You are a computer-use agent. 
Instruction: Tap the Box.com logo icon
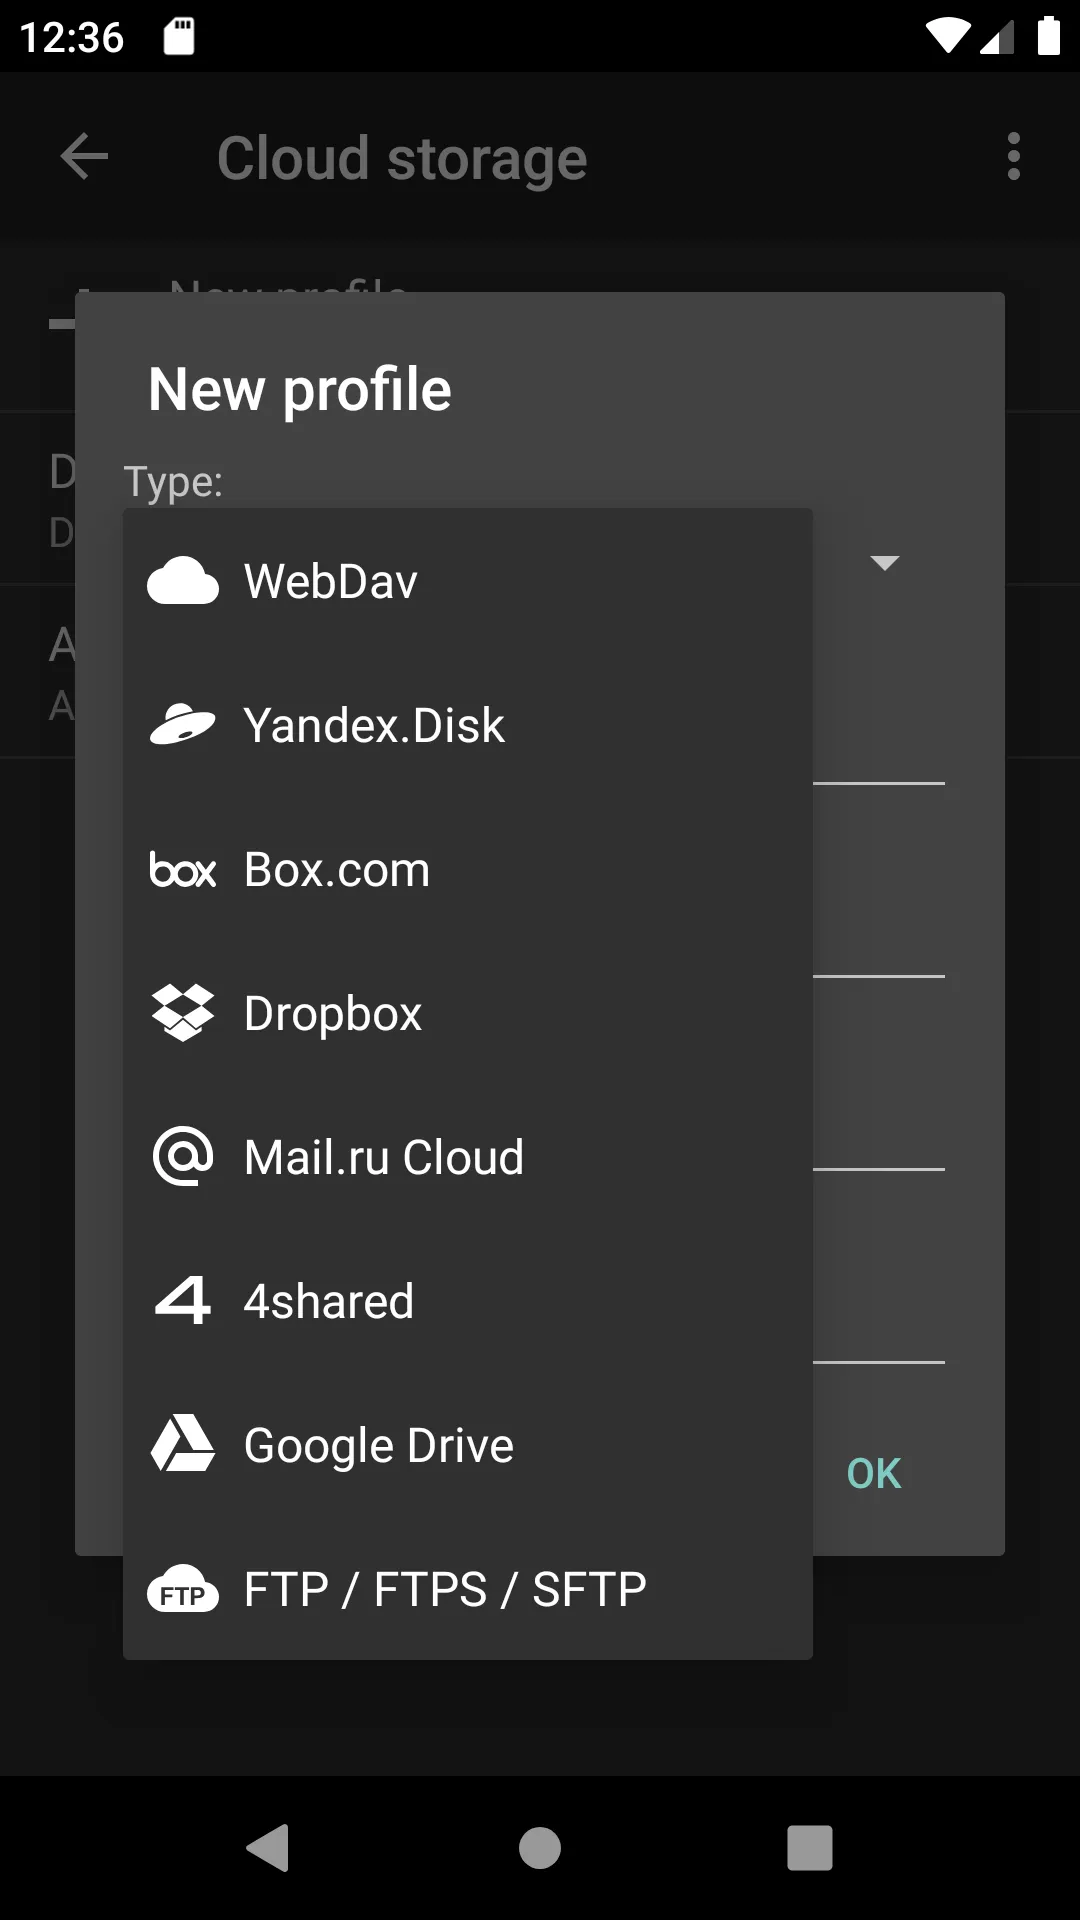183,869
